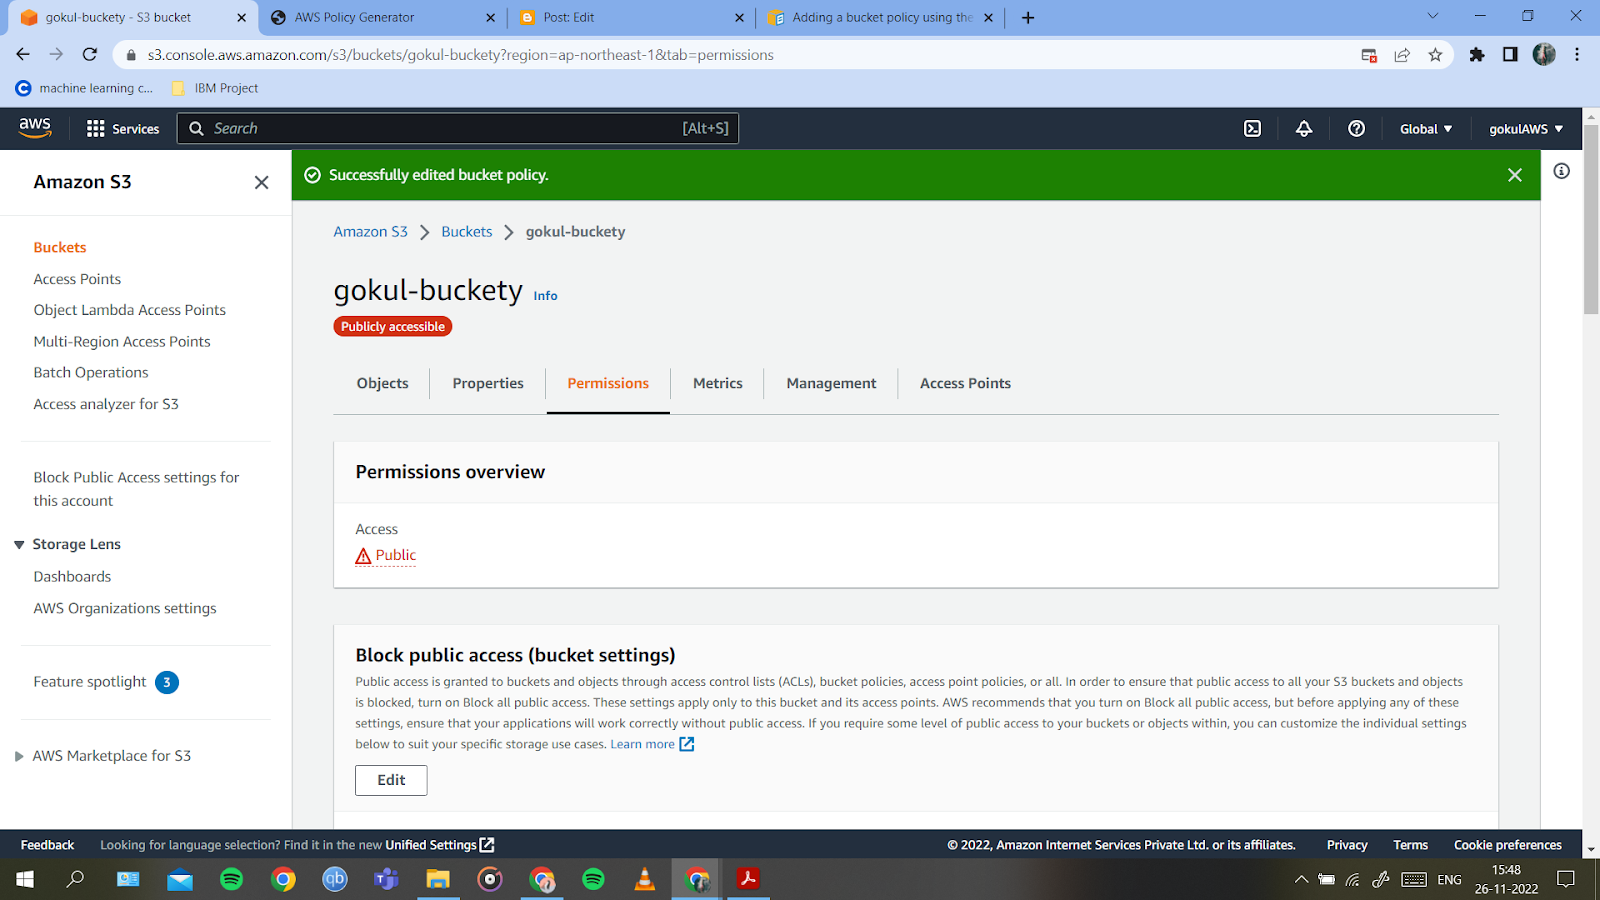
Task: Open AWS Organizations settings
Action: coord(125,608)
